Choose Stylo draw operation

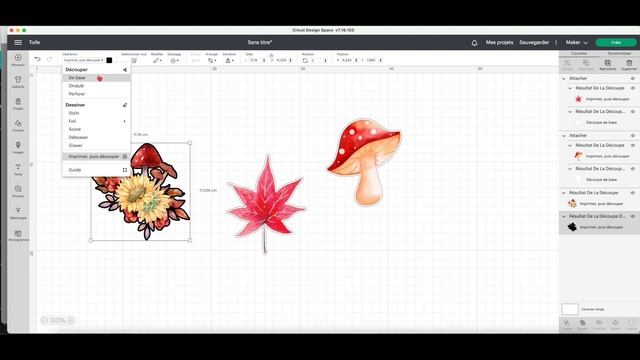[x=96, y=113]
